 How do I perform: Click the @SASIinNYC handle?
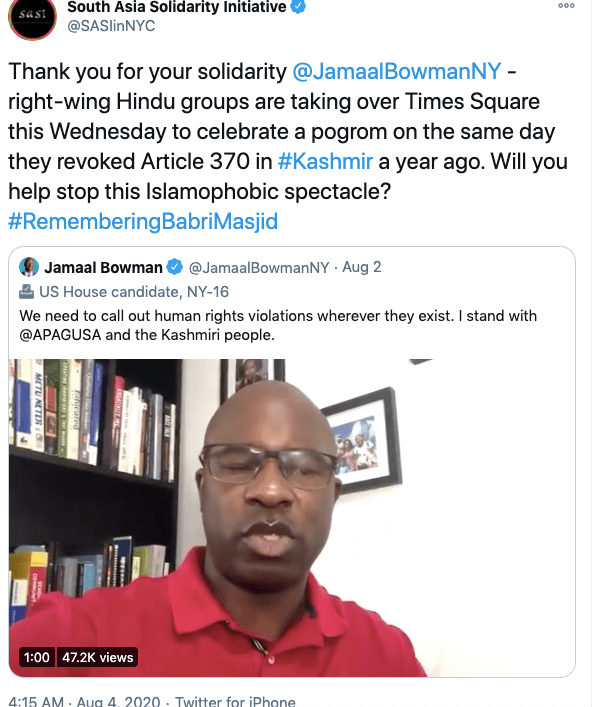pyautogui.click(x=111, y=26)
